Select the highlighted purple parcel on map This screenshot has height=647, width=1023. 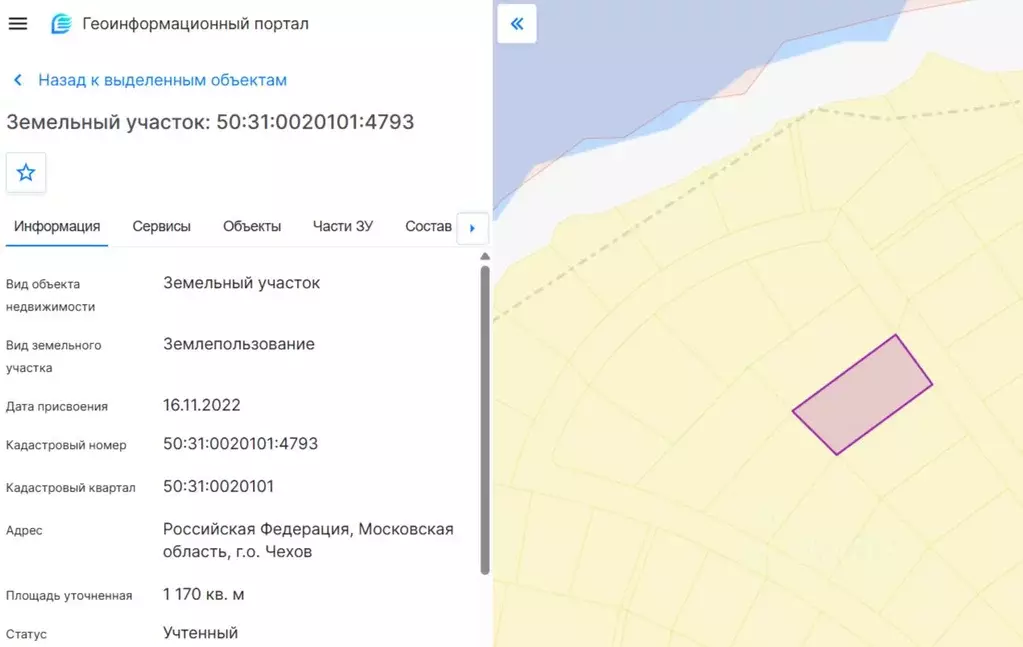pyautogui.click(x=862, y=395)
